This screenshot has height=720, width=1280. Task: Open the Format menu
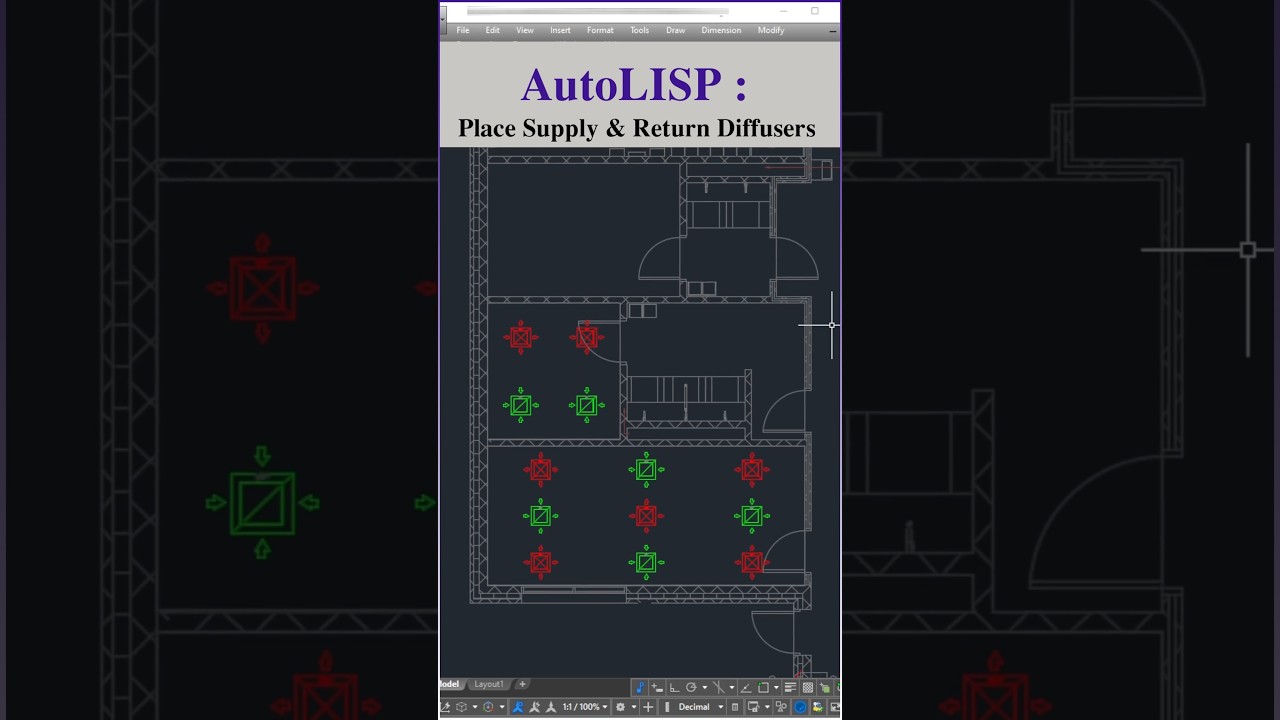[x=600, y=30]
